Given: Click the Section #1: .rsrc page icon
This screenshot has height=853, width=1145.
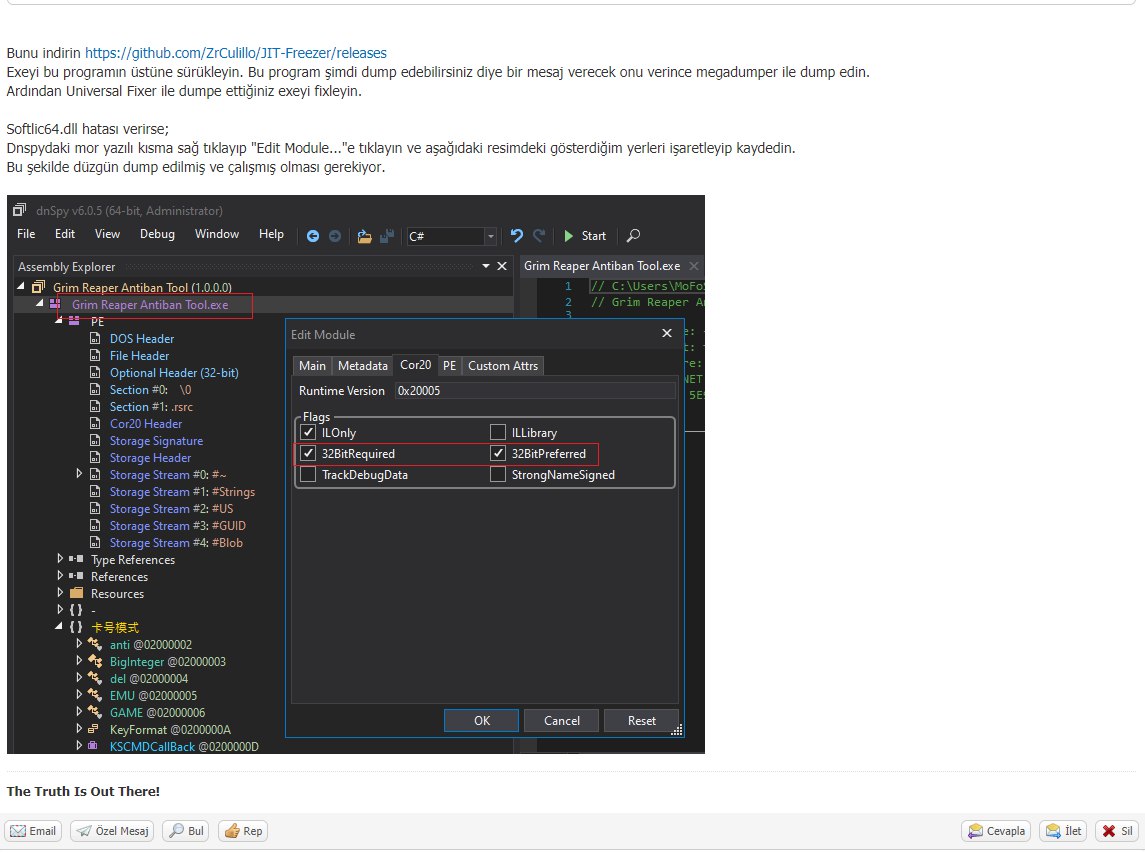Looking at the screenshot, I should 95,406.
